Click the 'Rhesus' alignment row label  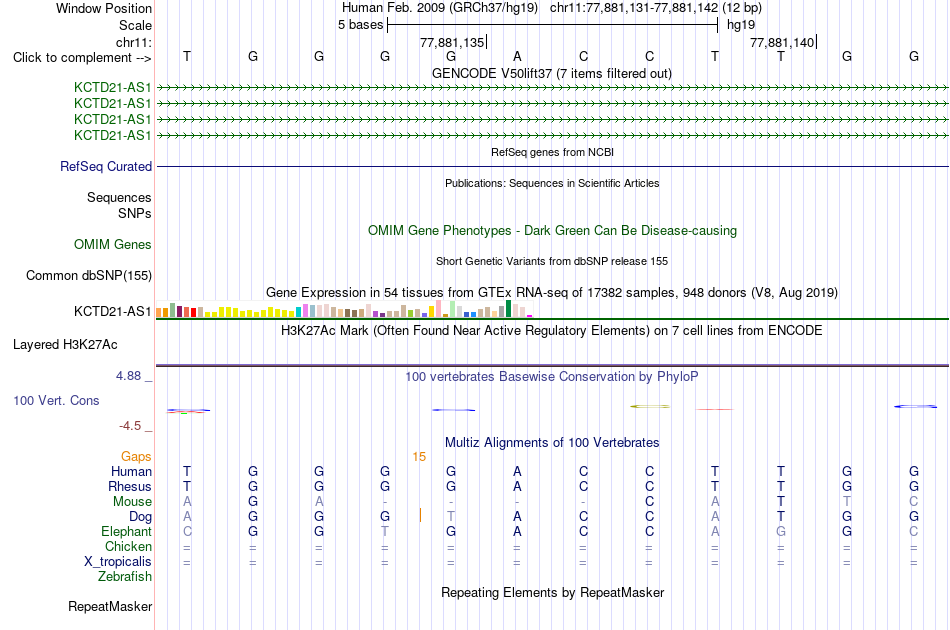[x=130, y=486]
